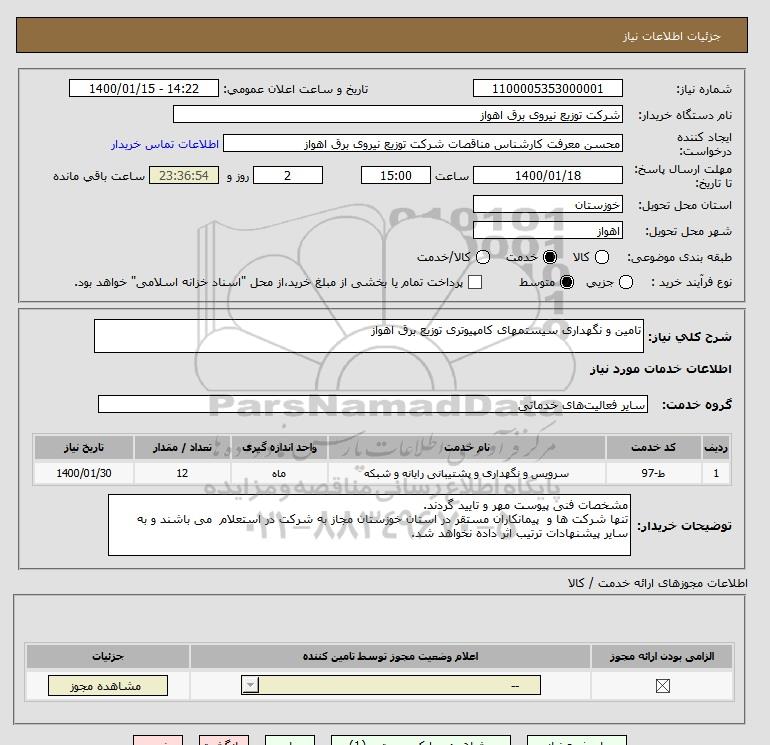Click the طبقه بندی موضوعی label

(680, 257)
